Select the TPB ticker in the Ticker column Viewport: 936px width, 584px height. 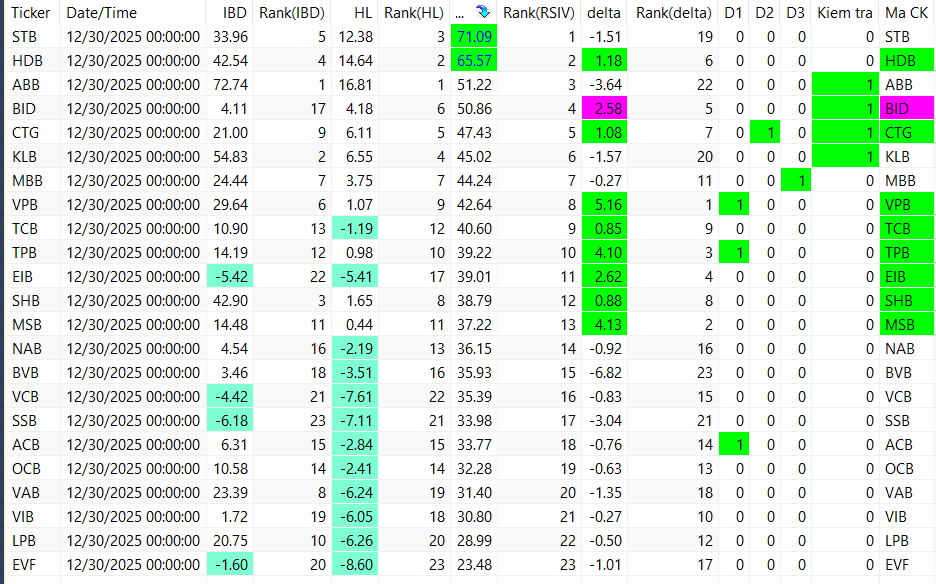(x=24, y=253)
